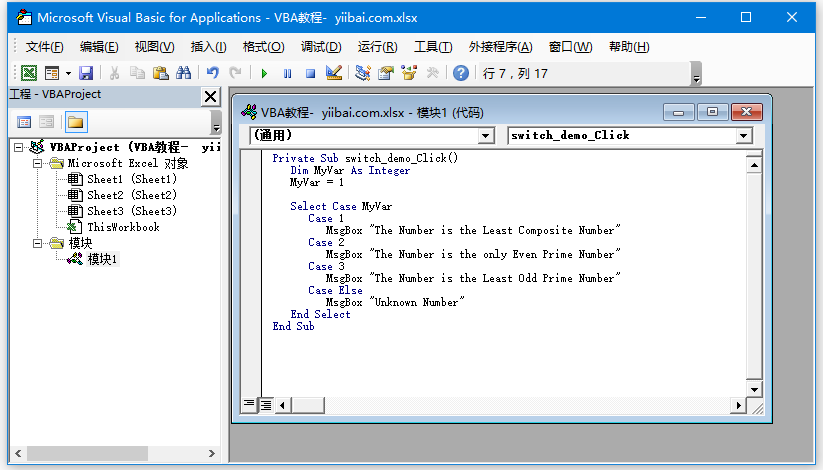
Task: Click the Paste clipboard icon
Action: click(160, 73)
